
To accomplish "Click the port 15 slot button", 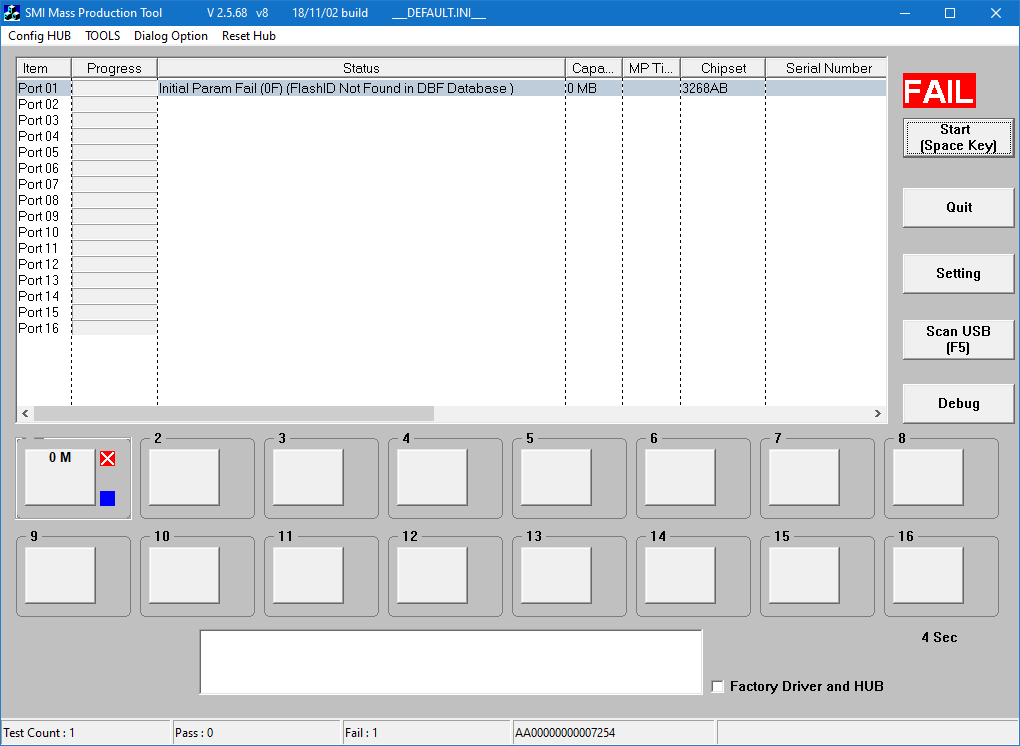I will pos(804,575).
